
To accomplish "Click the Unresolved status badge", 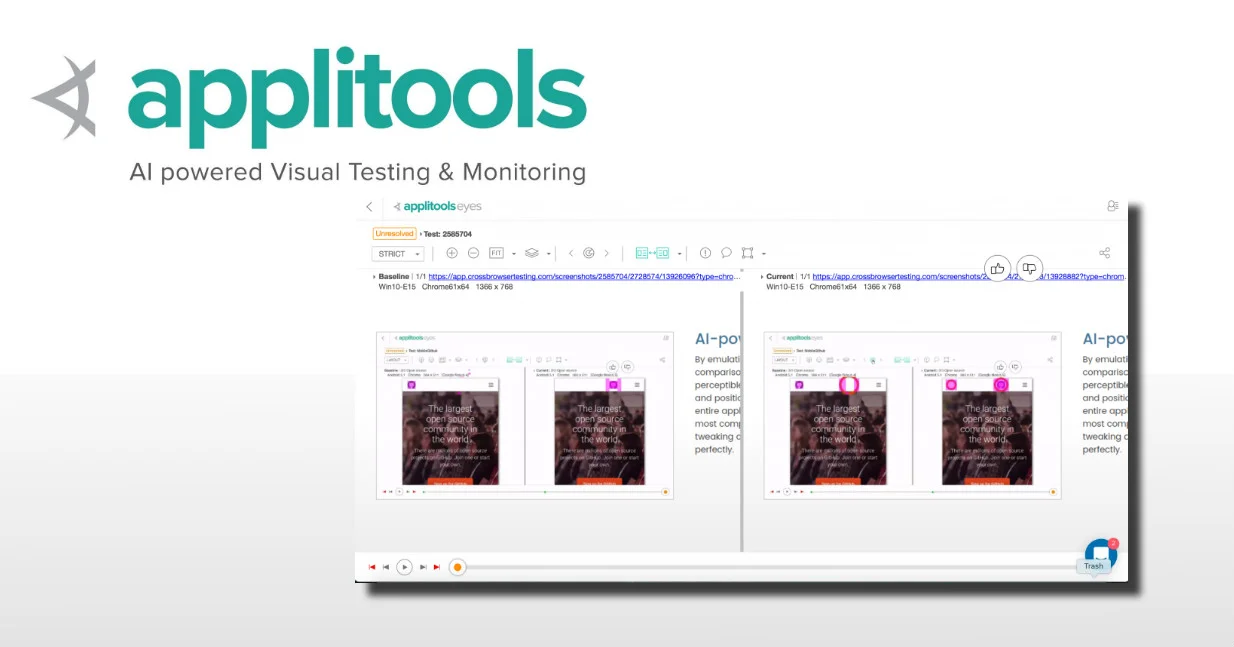I will tap(394, 233).
